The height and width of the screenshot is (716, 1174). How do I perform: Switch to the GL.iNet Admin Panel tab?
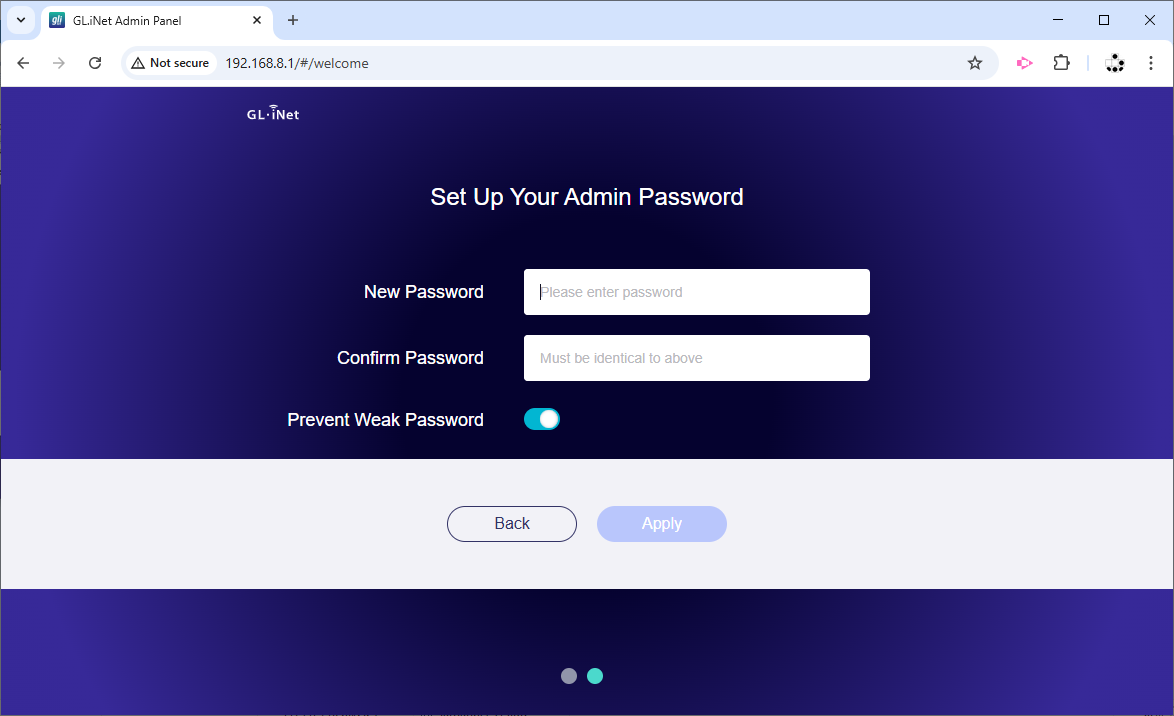click(150, 20)
